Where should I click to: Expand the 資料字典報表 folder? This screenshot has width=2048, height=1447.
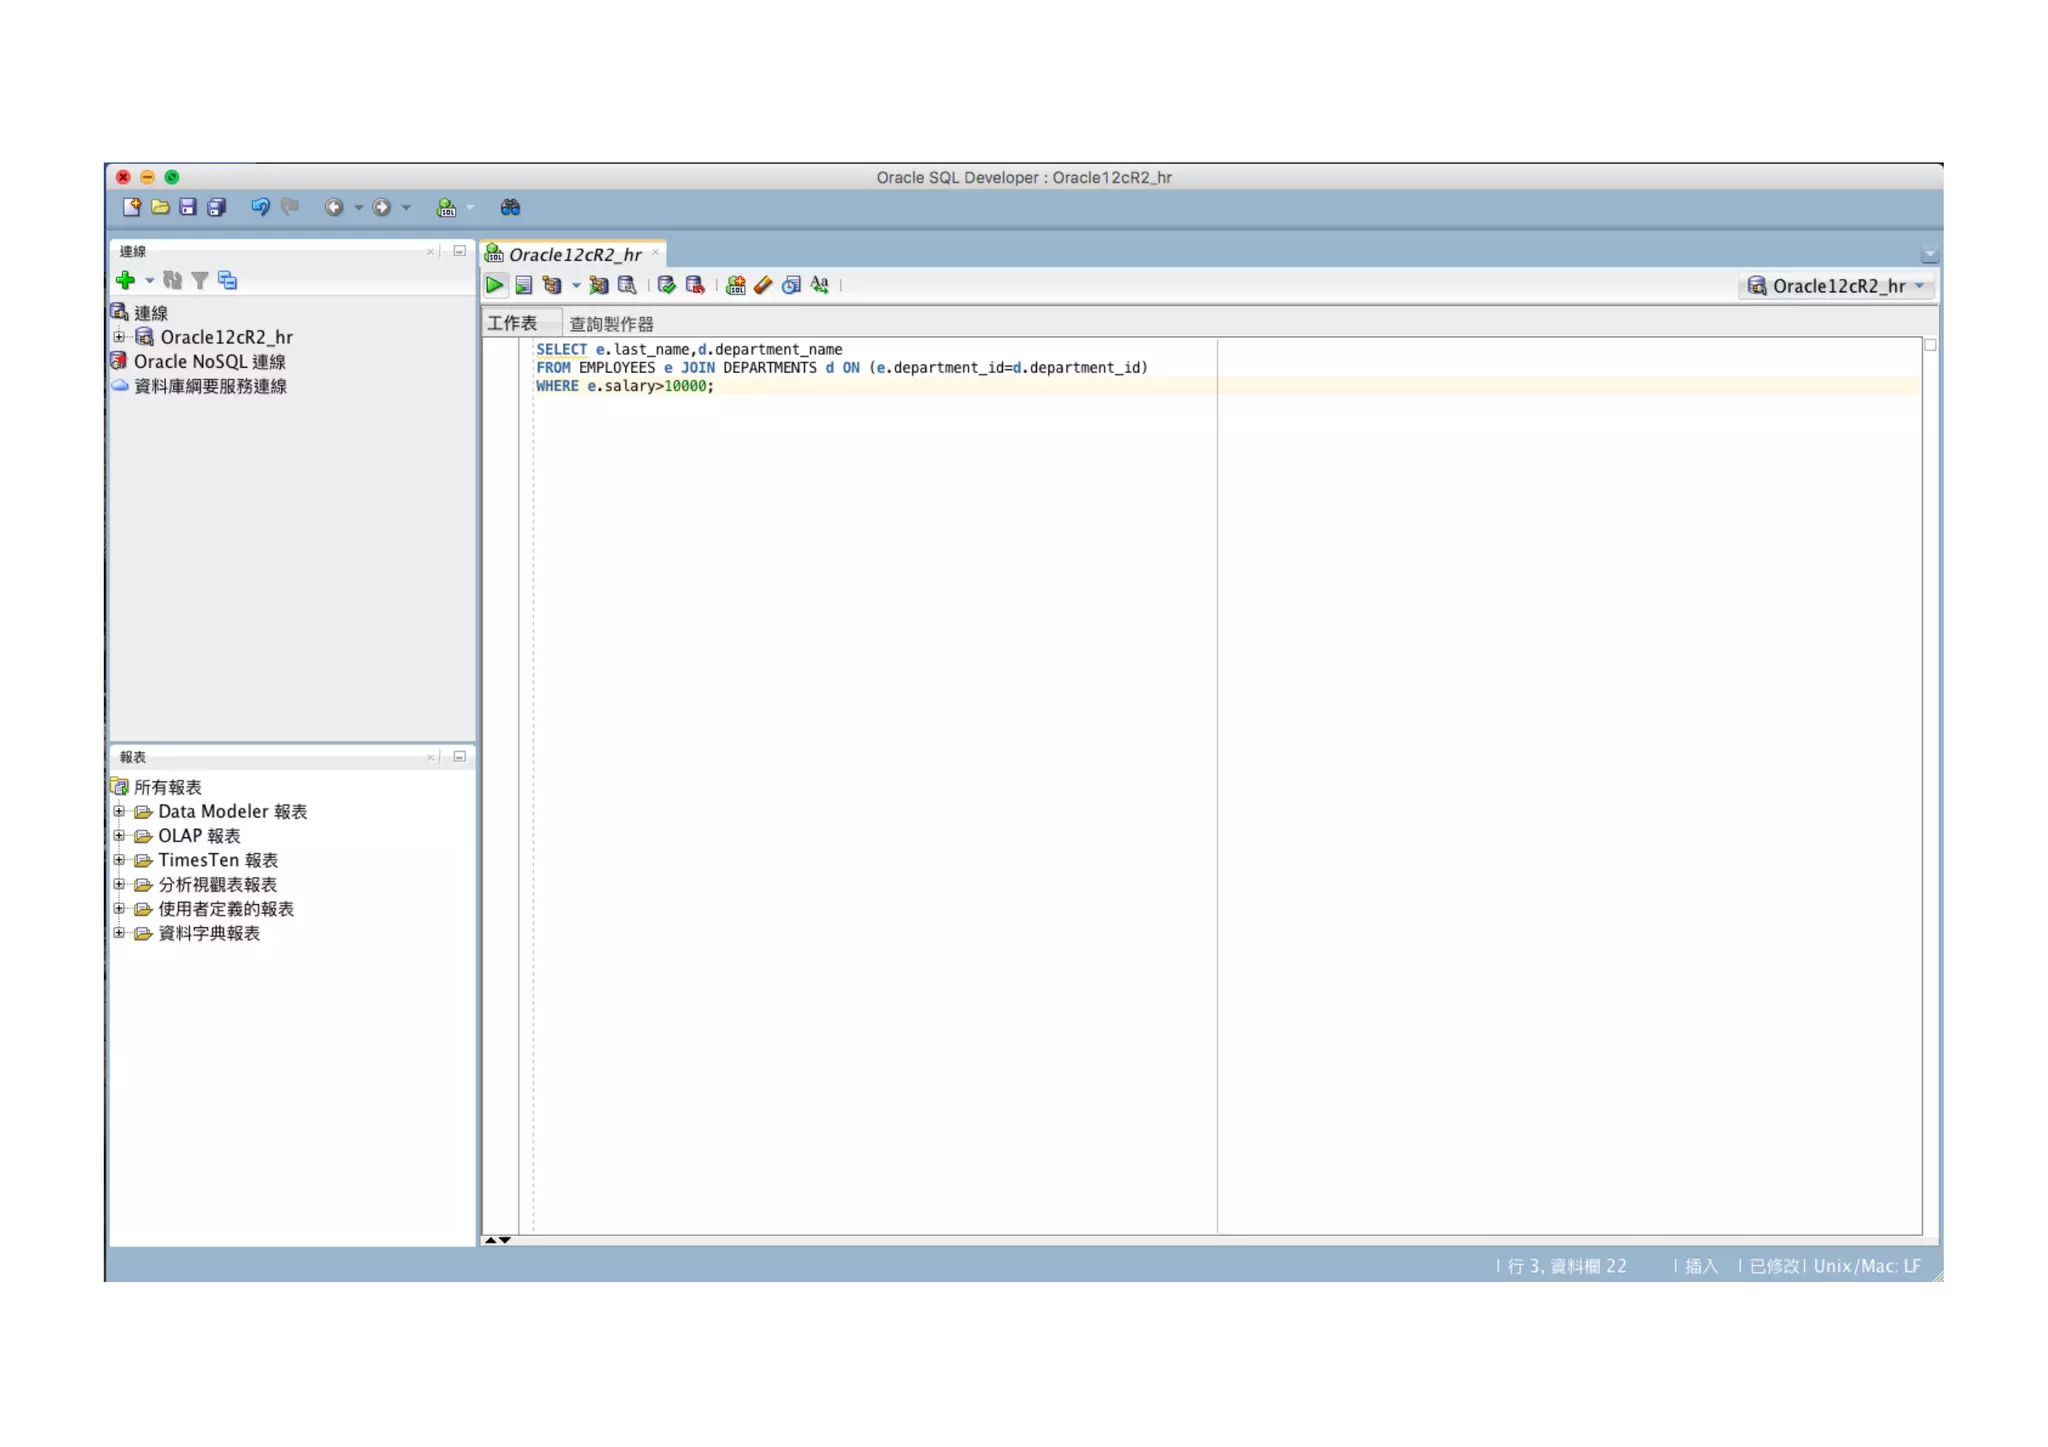pyautogui.click(x=119, y=933)
